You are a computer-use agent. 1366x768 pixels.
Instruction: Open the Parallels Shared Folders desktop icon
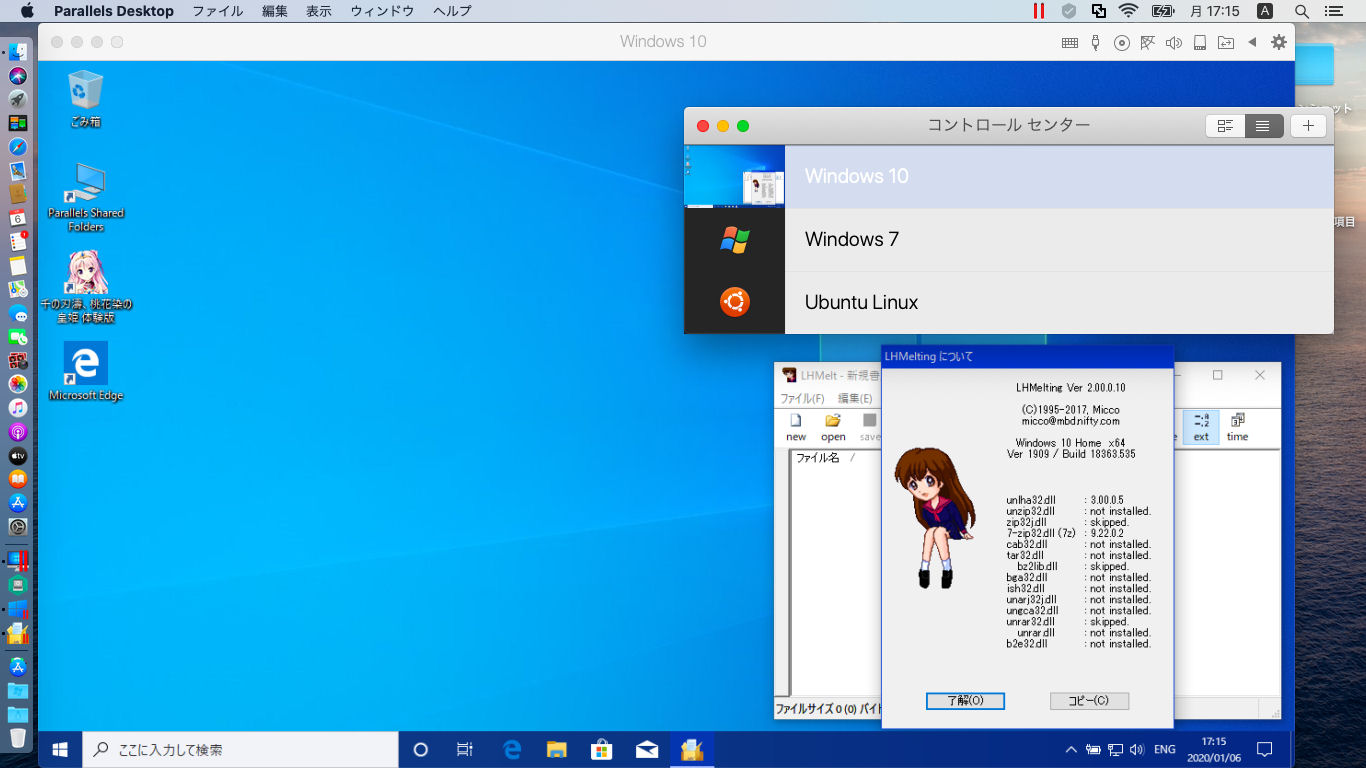click(x=85, y=197)
